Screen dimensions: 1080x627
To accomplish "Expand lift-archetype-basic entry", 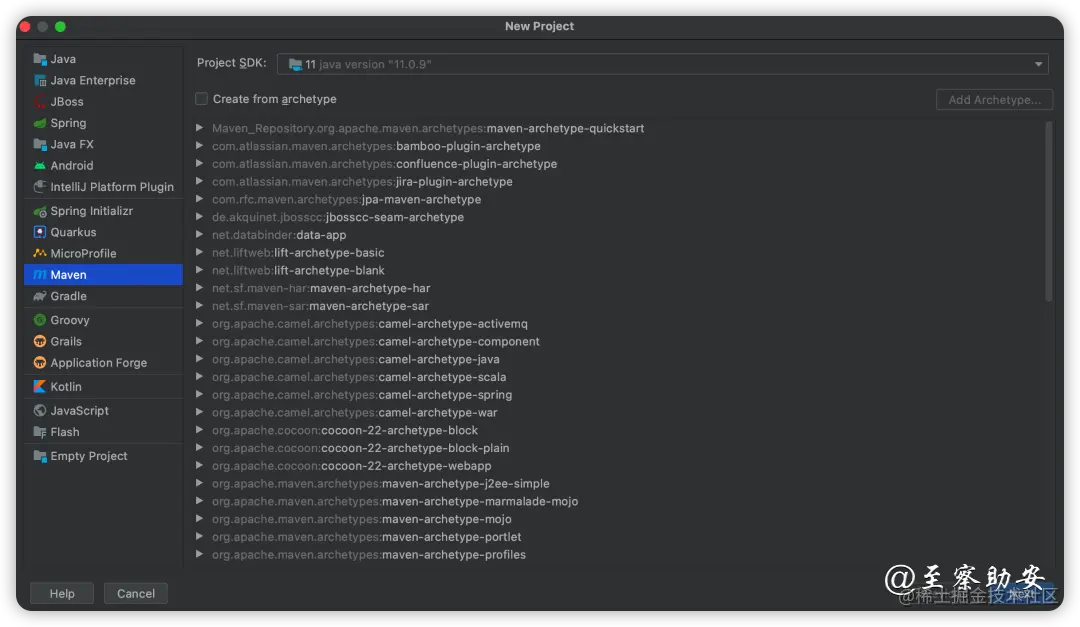I will (199, 253).
